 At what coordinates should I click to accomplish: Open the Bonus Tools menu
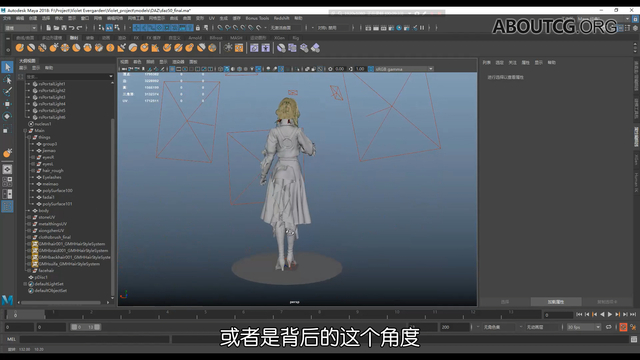(257, 18)
